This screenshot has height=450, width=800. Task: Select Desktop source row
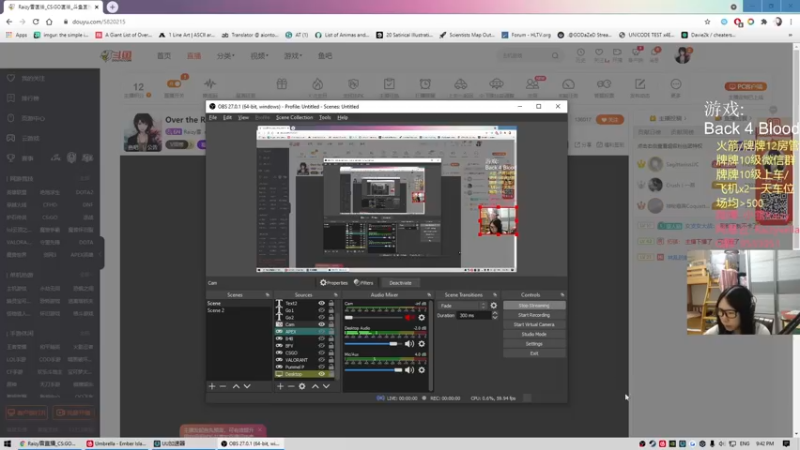305,374
